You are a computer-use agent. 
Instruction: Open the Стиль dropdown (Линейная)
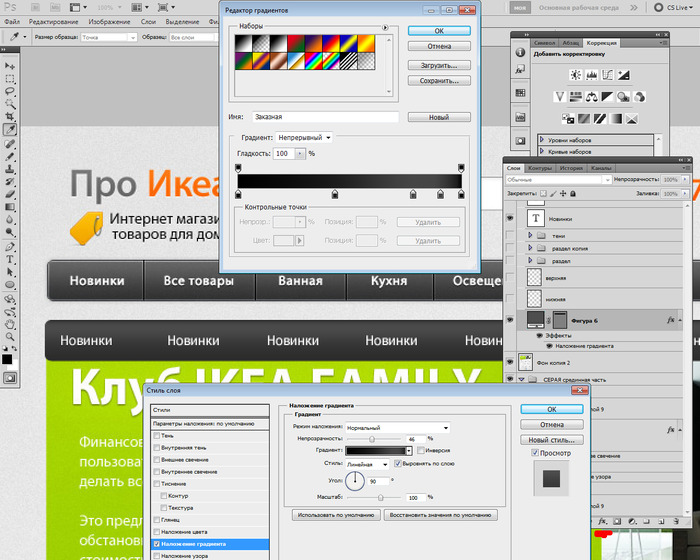coord(367,464)
